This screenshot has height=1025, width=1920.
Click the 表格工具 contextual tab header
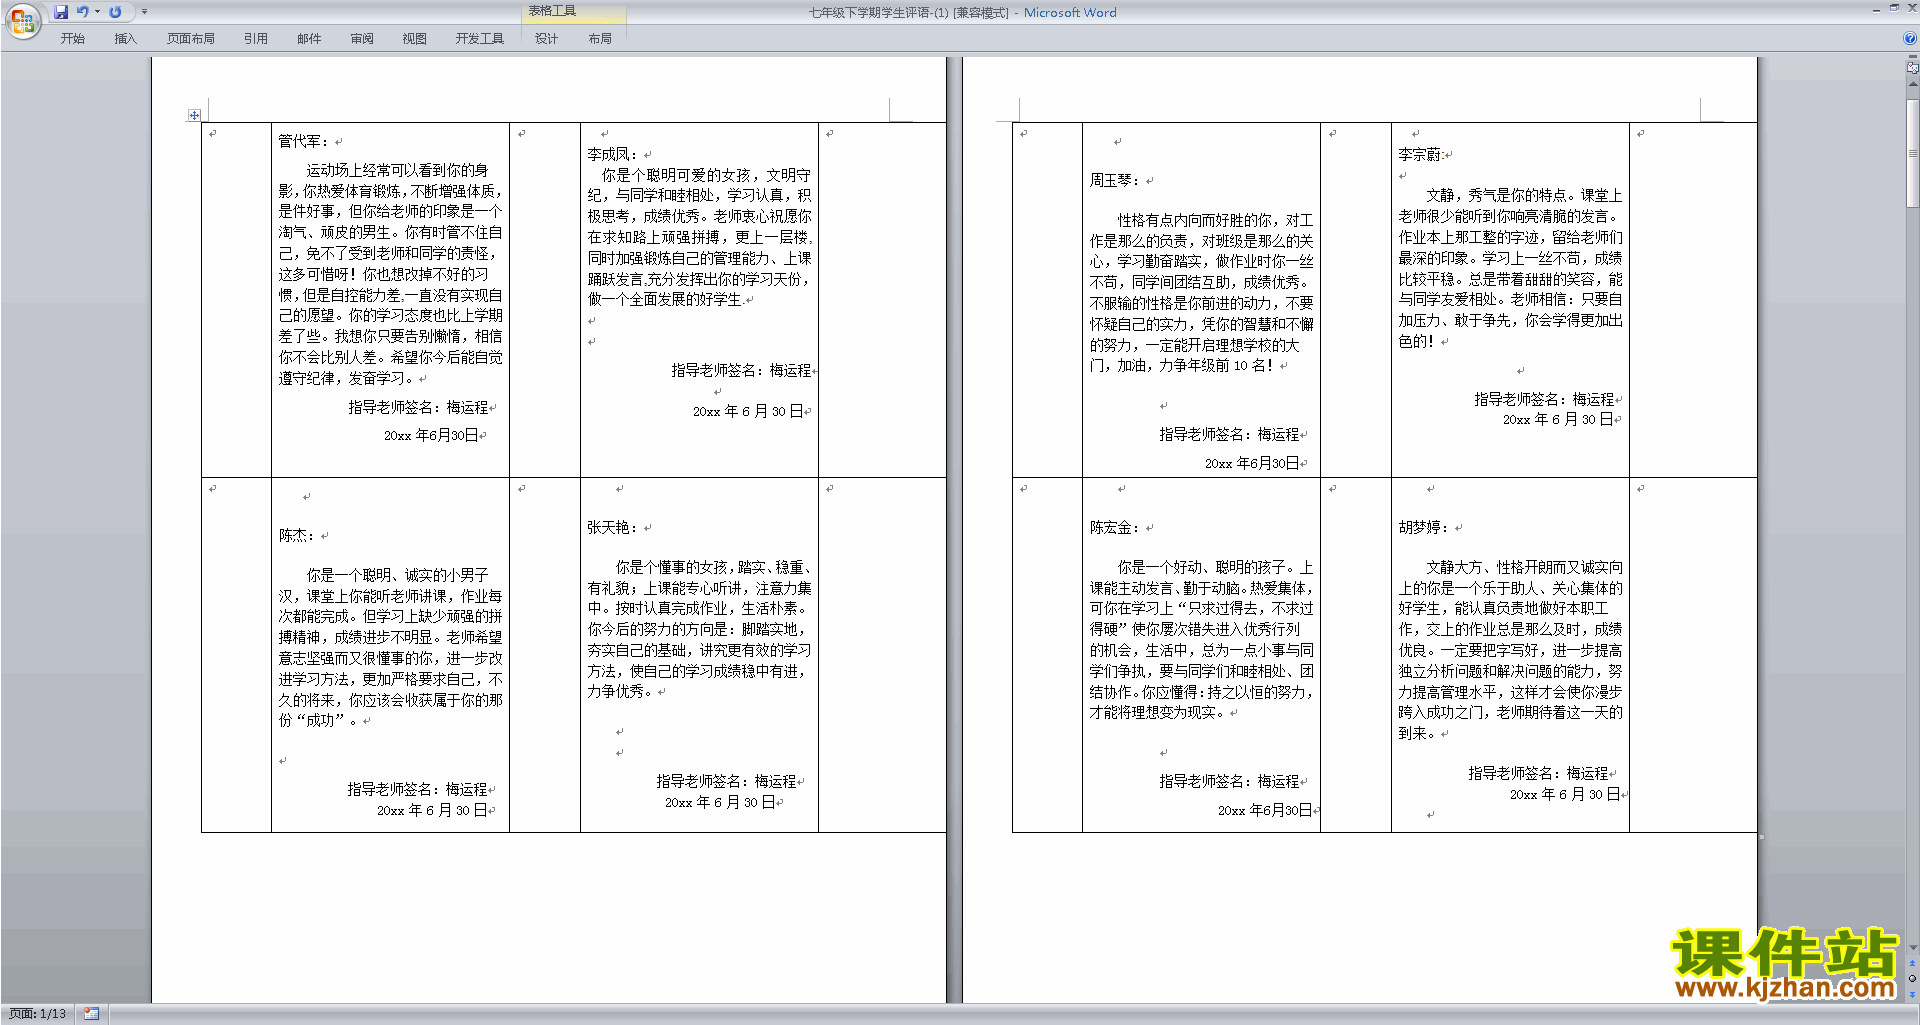point(552,11)
